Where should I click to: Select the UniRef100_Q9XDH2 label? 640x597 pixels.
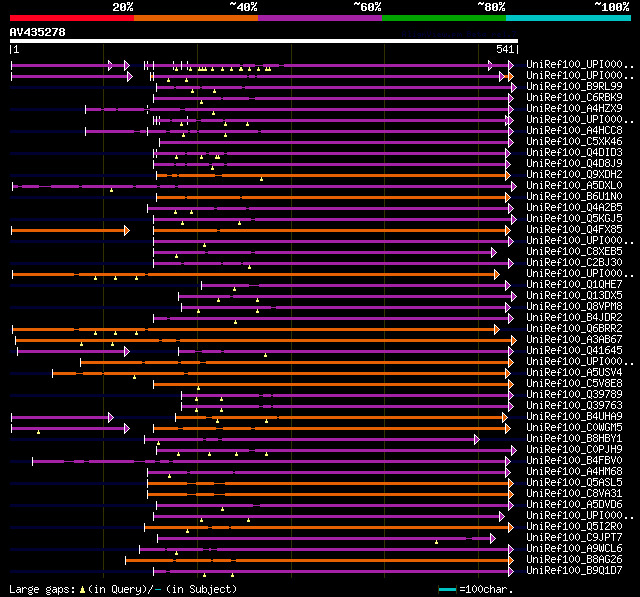[x=574, y=175]
